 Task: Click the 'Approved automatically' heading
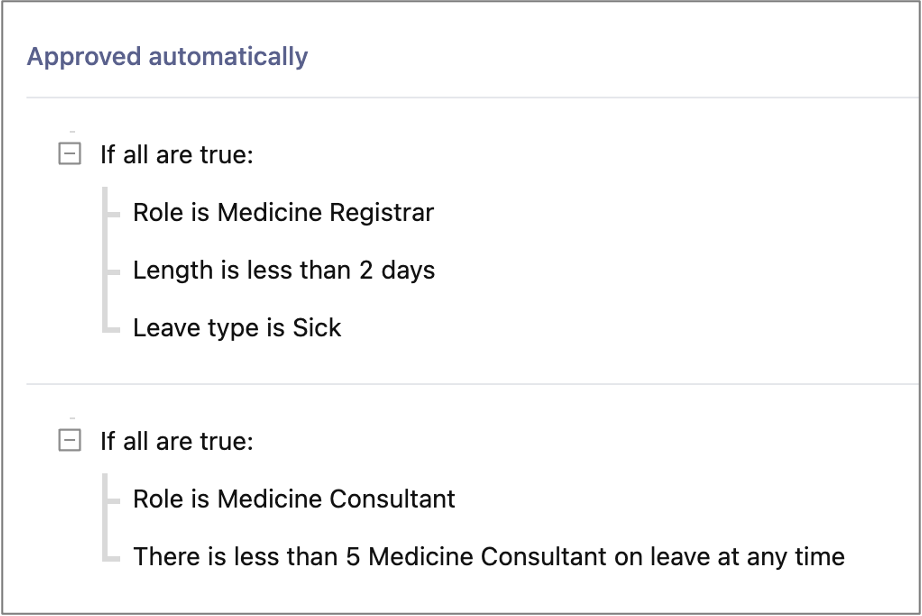[x=168, y=57]
